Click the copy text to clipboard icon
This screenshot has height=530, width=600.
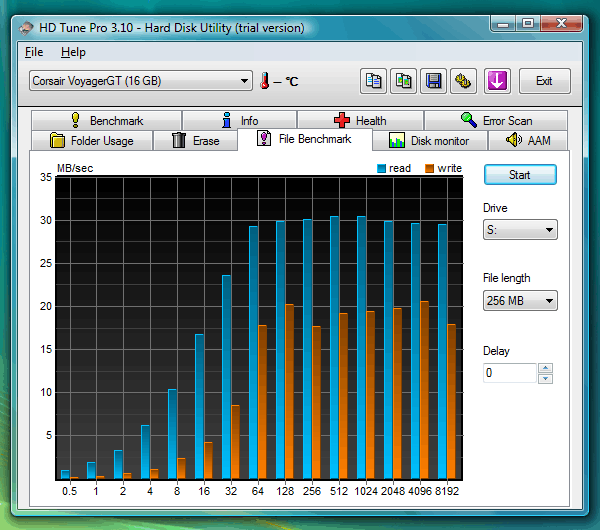click(x=373, y=81)
